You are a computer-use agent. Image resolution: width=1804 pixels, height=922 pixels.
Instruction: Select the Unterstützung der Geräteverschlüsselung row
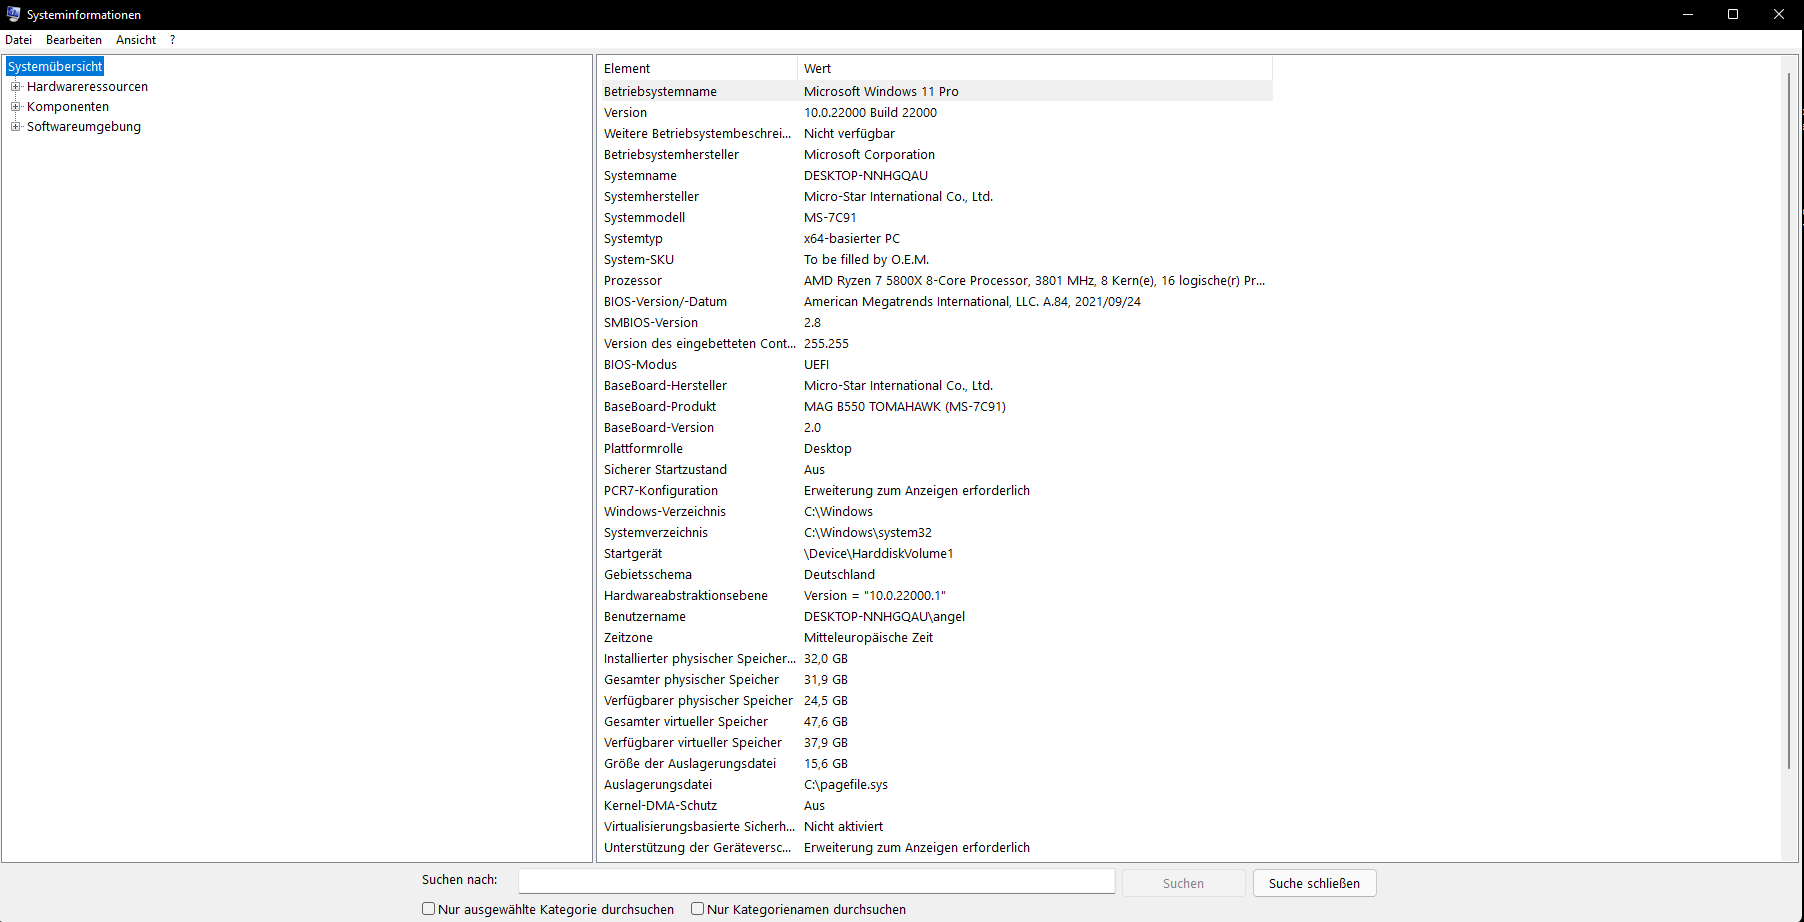935,847
